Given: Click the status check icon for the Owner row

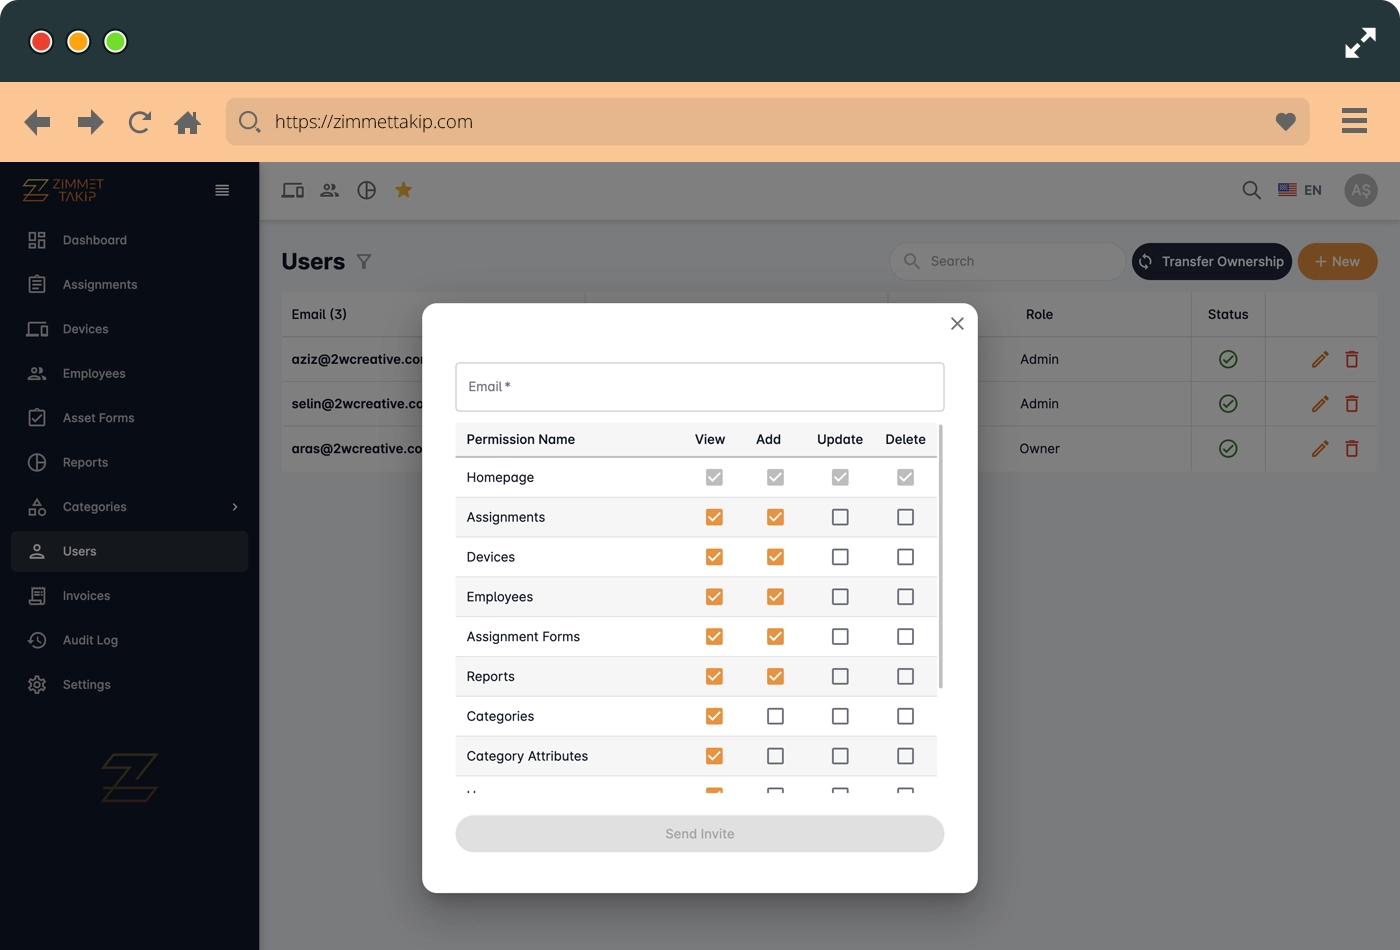Looking at the screenshot, I should point(1228,449).
